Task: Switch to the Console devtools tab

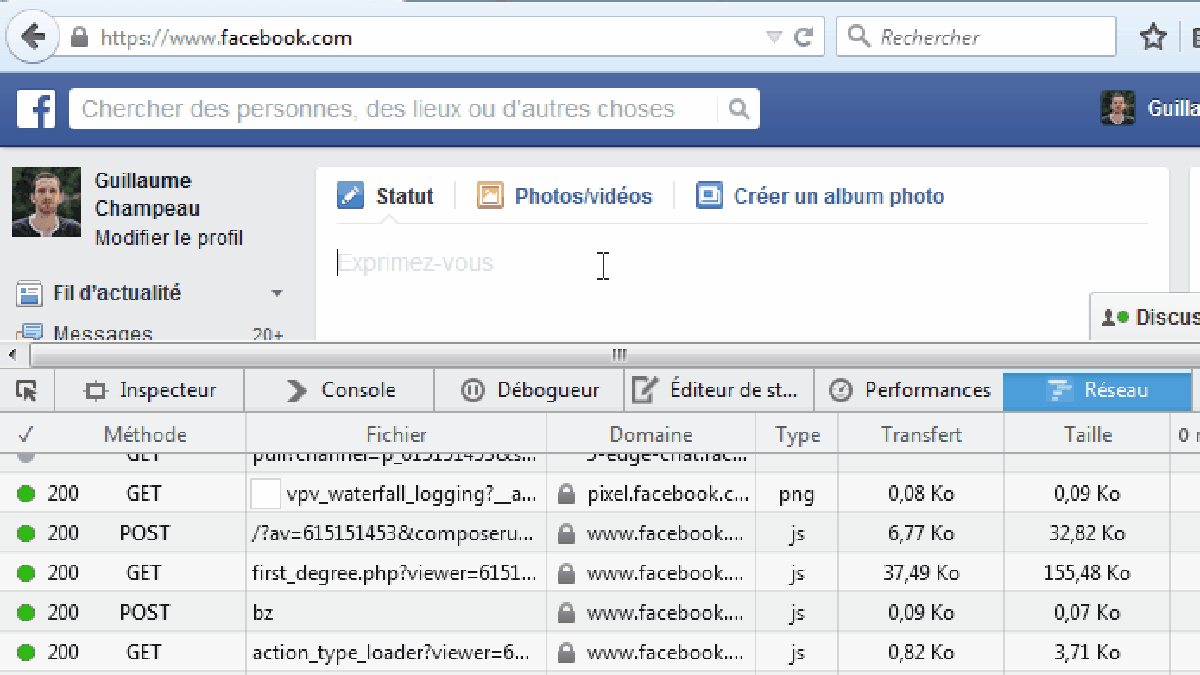Action: [x=340, y=390]
